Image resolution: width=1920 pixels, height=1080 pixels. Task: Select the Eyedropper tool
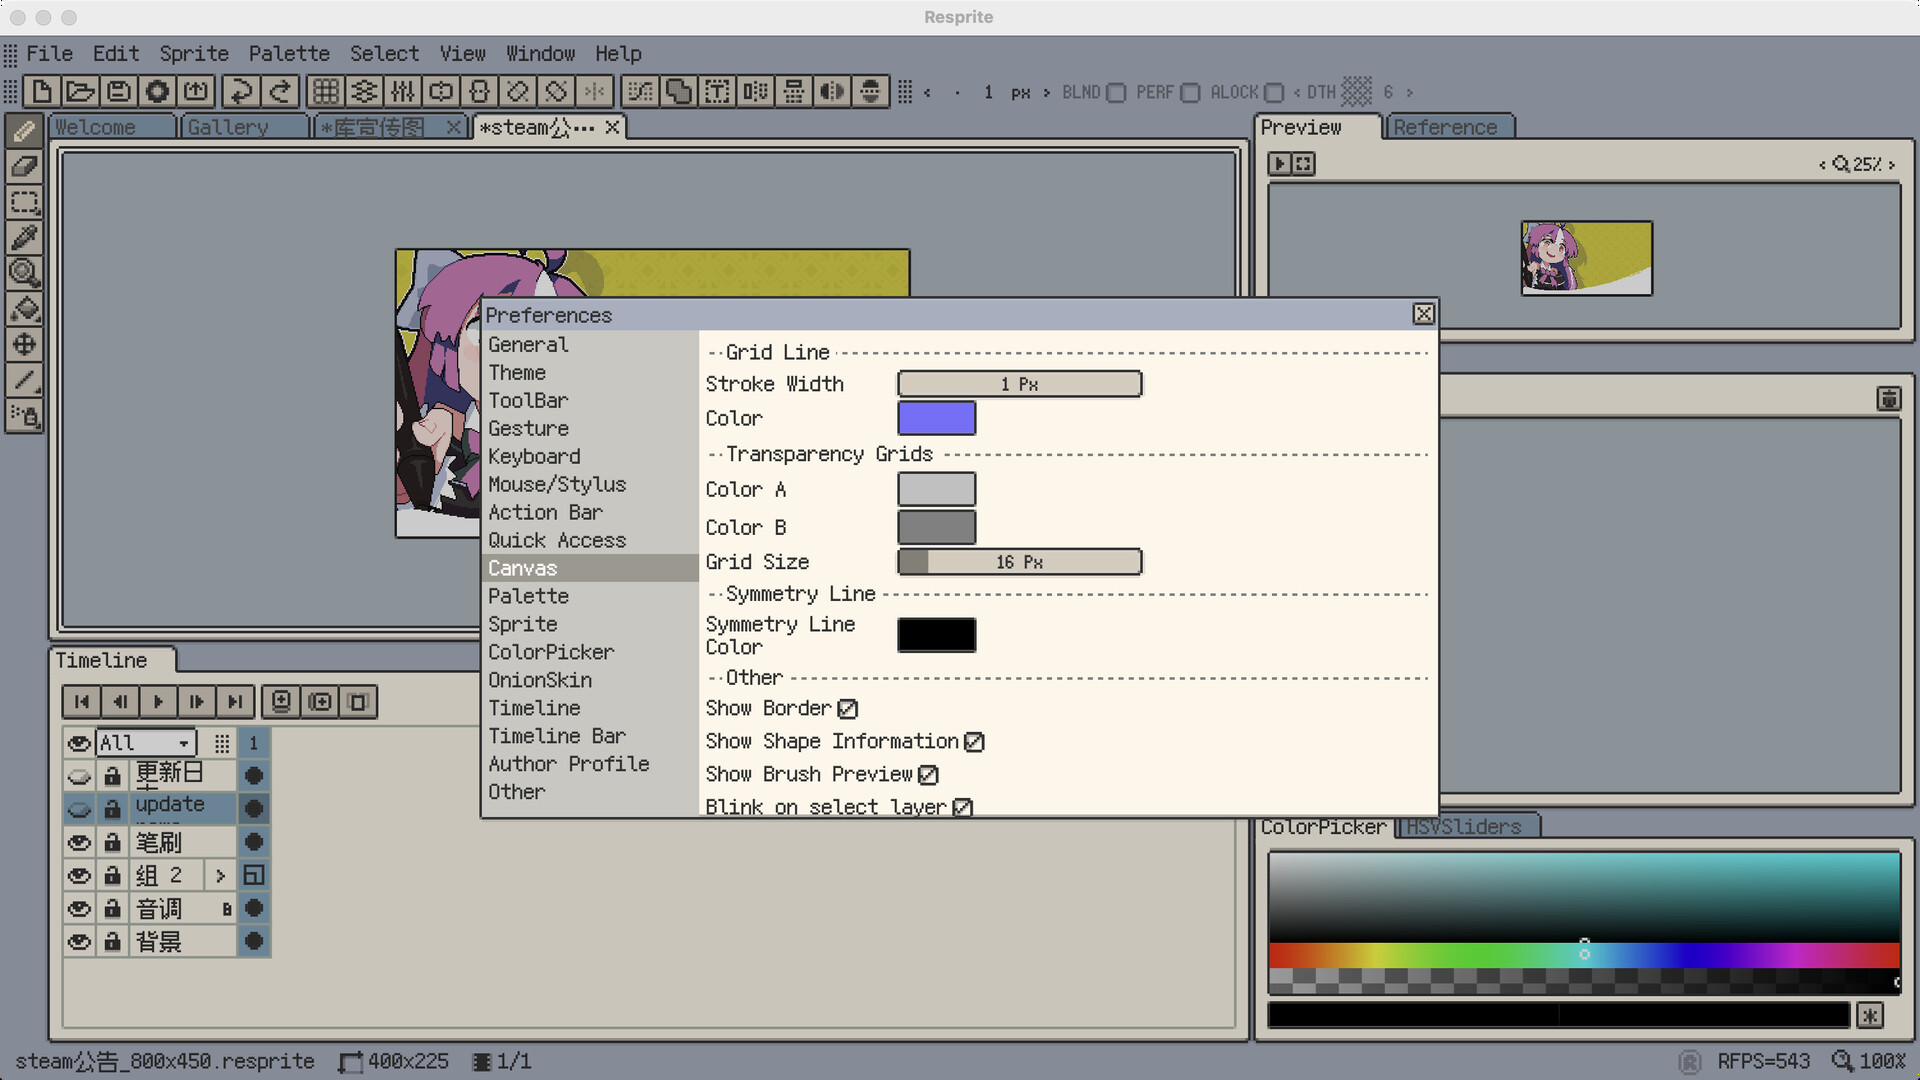pos(24,237)
